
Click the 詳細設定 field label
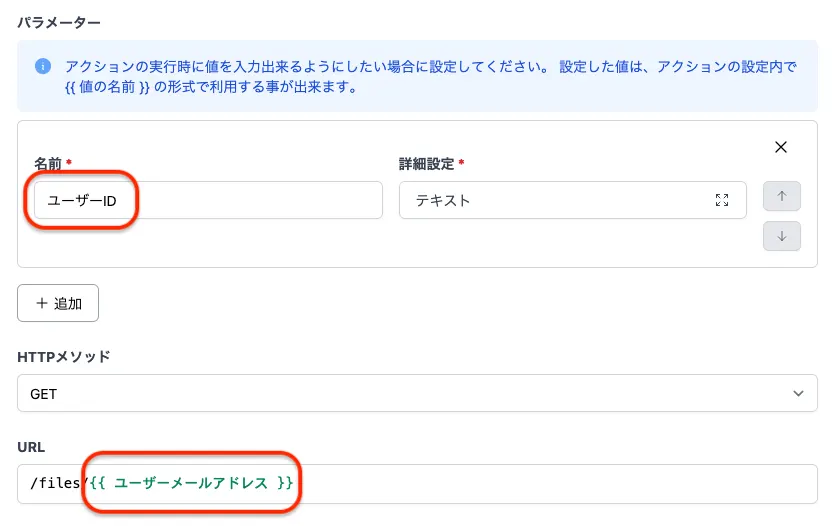coord(427,163)
